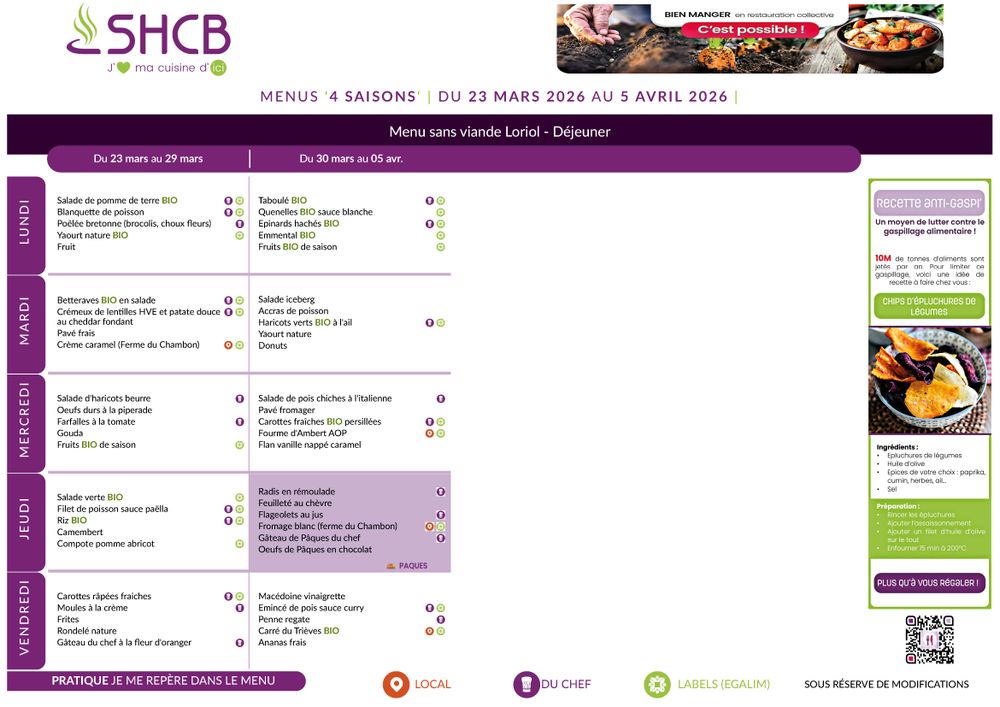Click the 'C'est possible !' red banner label
Screen dimensions: 1000x707
tap(736, 30)
